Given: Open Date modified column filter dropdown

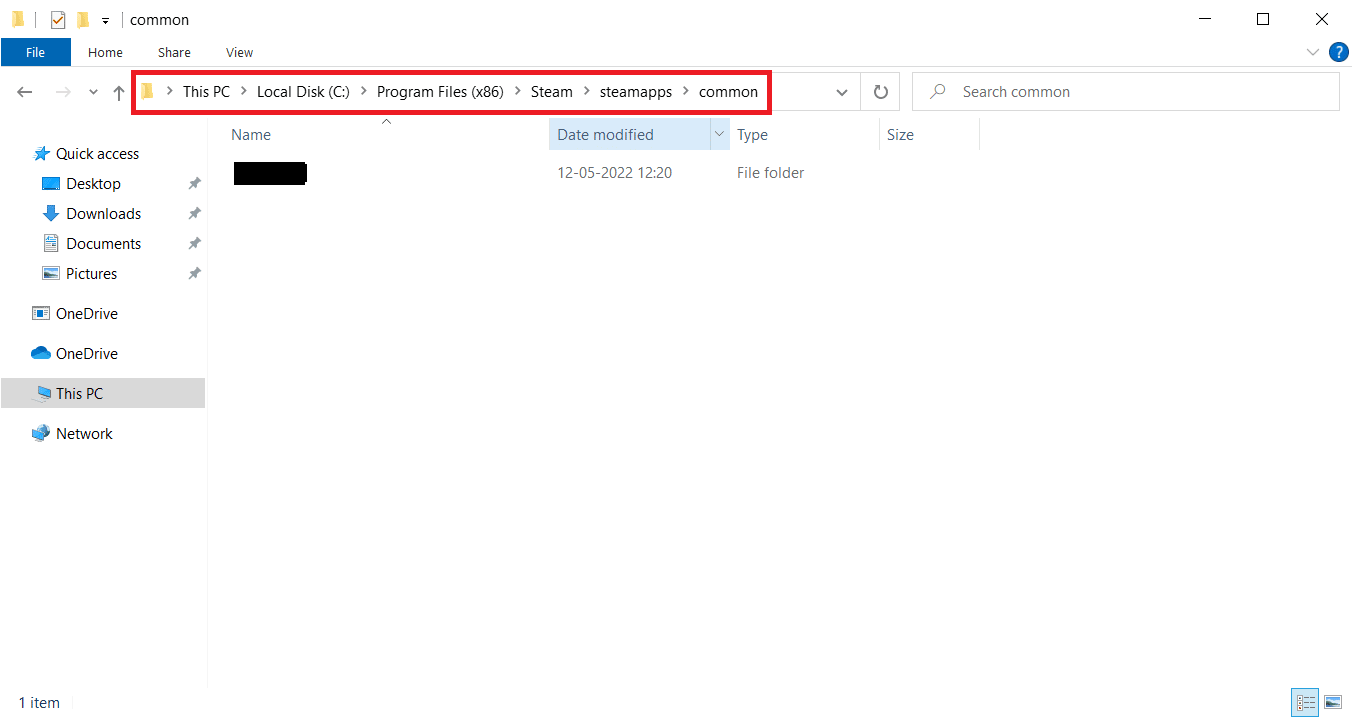Looking at the screenshot, I should click(719, 135).
